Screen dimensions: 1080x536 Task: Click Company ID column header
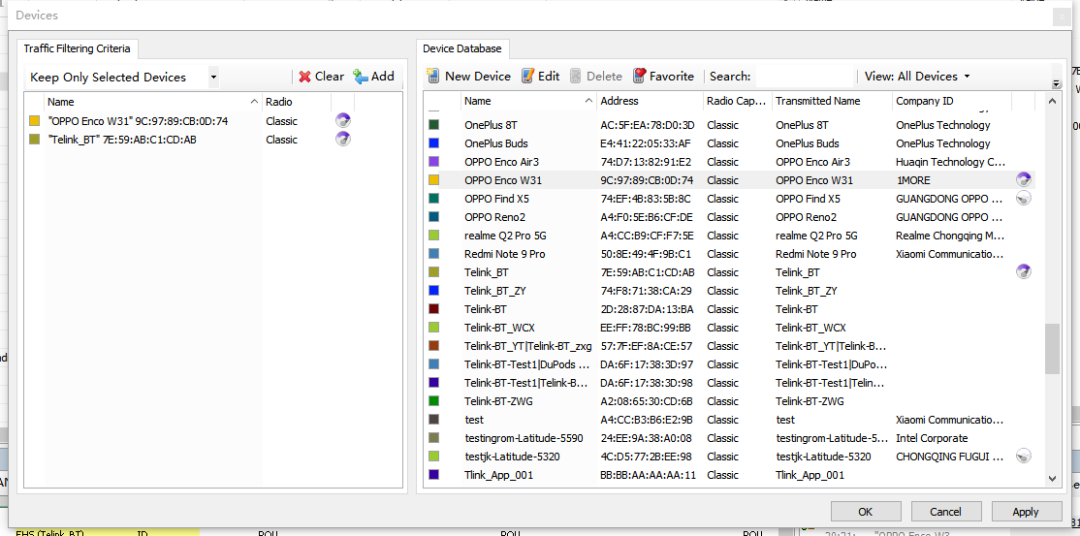click(x=951, y=101)
